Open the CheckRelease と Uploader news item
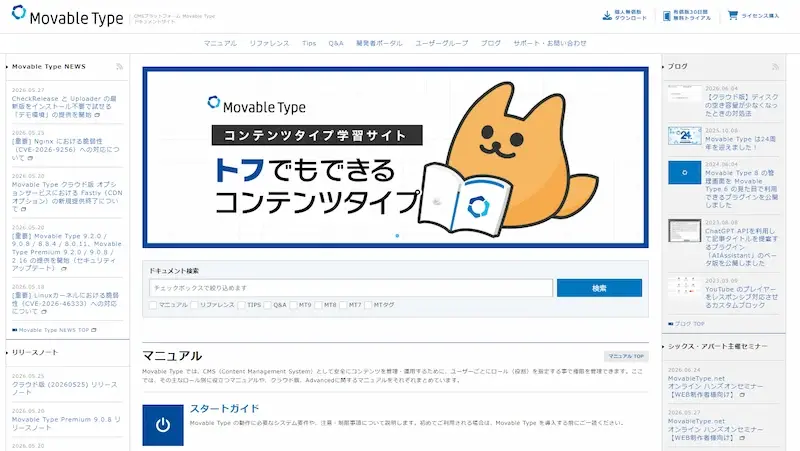Image resolution: width=800 pixels, height=451 pixels. [x=65, y=107]
